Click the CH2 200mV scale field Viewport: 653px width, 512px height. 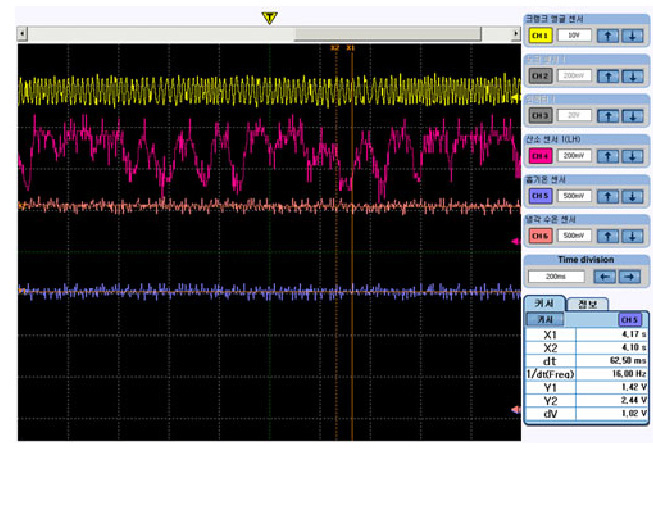(574, 75)
